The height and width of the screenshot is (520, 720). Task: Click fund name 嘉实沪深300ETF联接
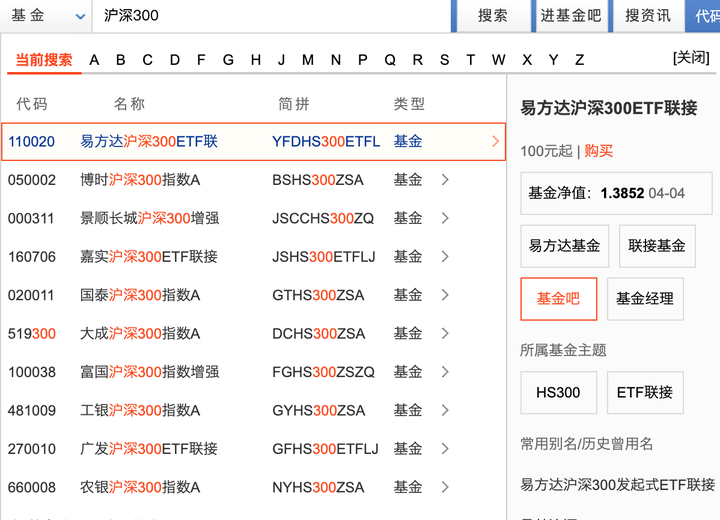coord(149,256)
